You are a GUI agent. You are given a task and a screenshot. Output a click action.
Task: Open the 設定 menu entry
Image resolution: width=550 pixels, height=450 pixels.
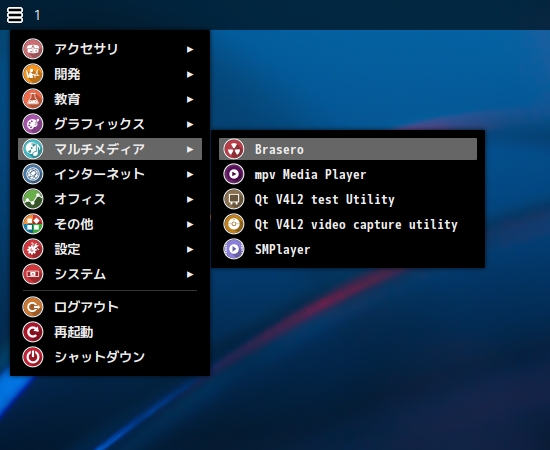(x=110, y=249)
